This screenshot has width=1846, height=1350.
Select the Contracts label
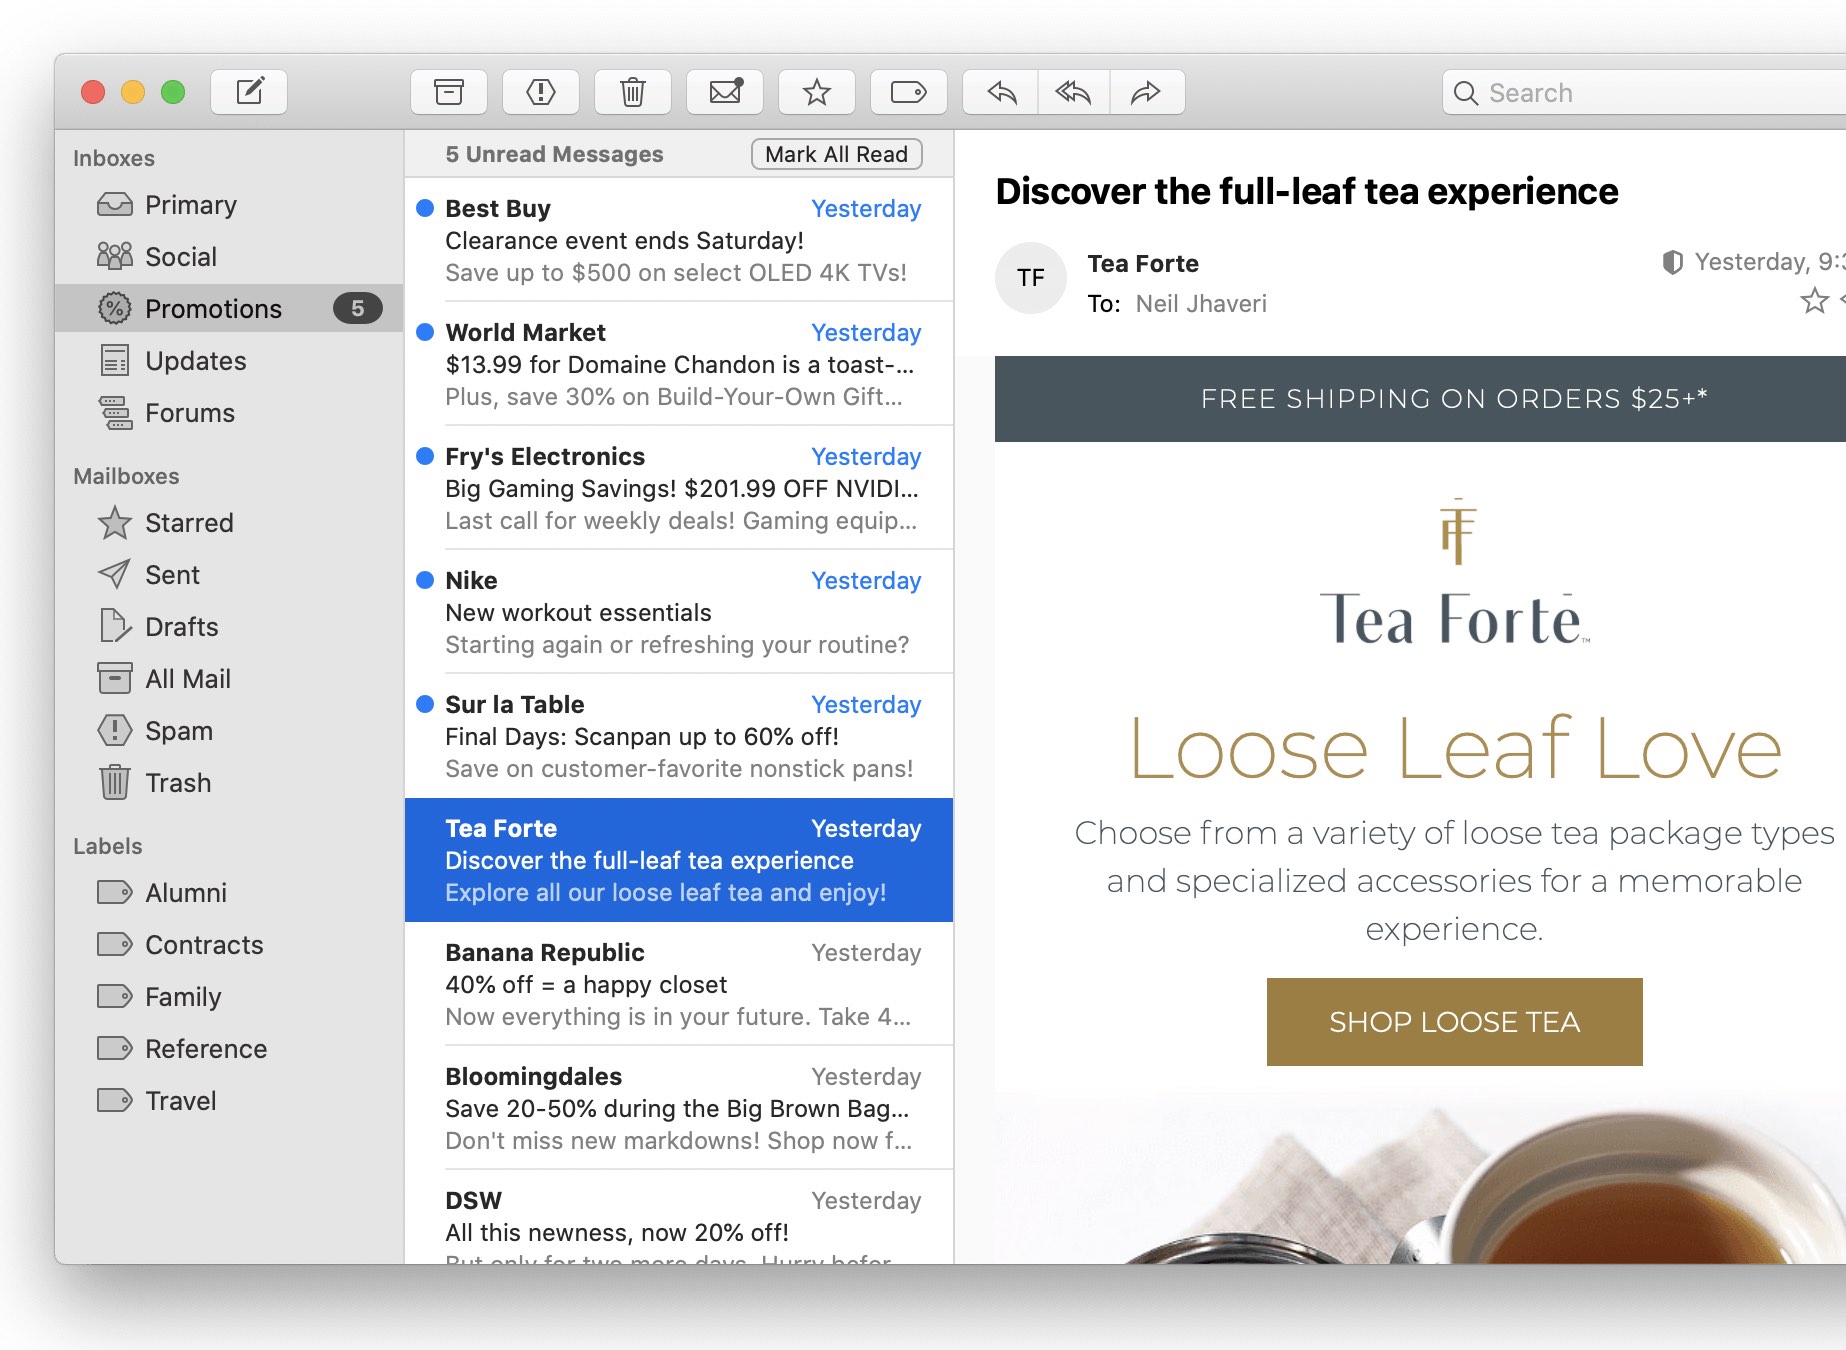coord(229,945)
